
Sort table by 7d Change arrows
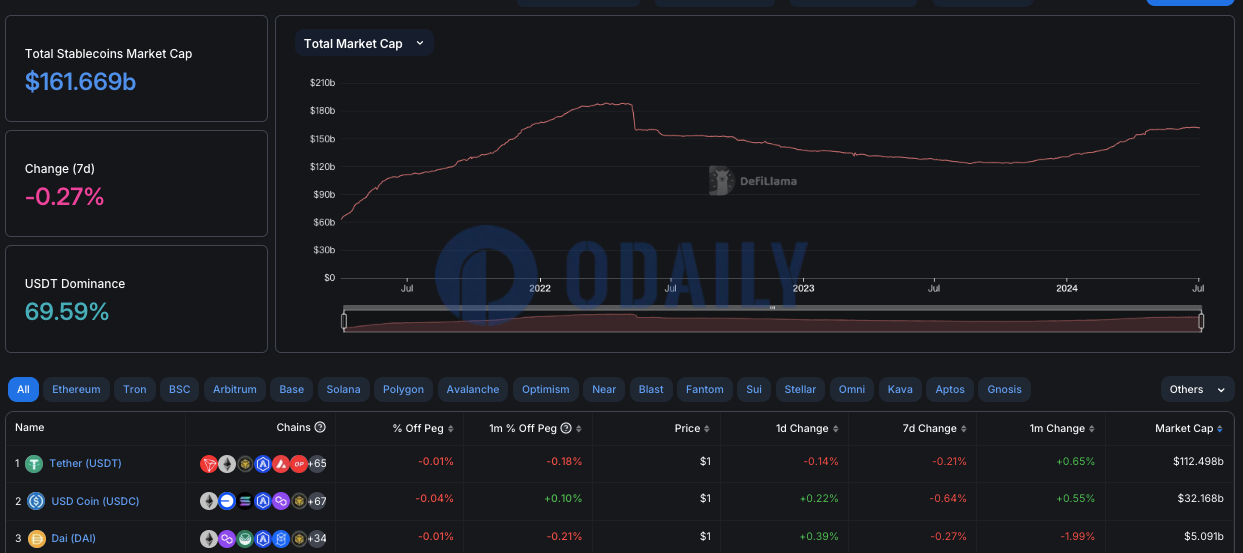(x=965, y=428)
